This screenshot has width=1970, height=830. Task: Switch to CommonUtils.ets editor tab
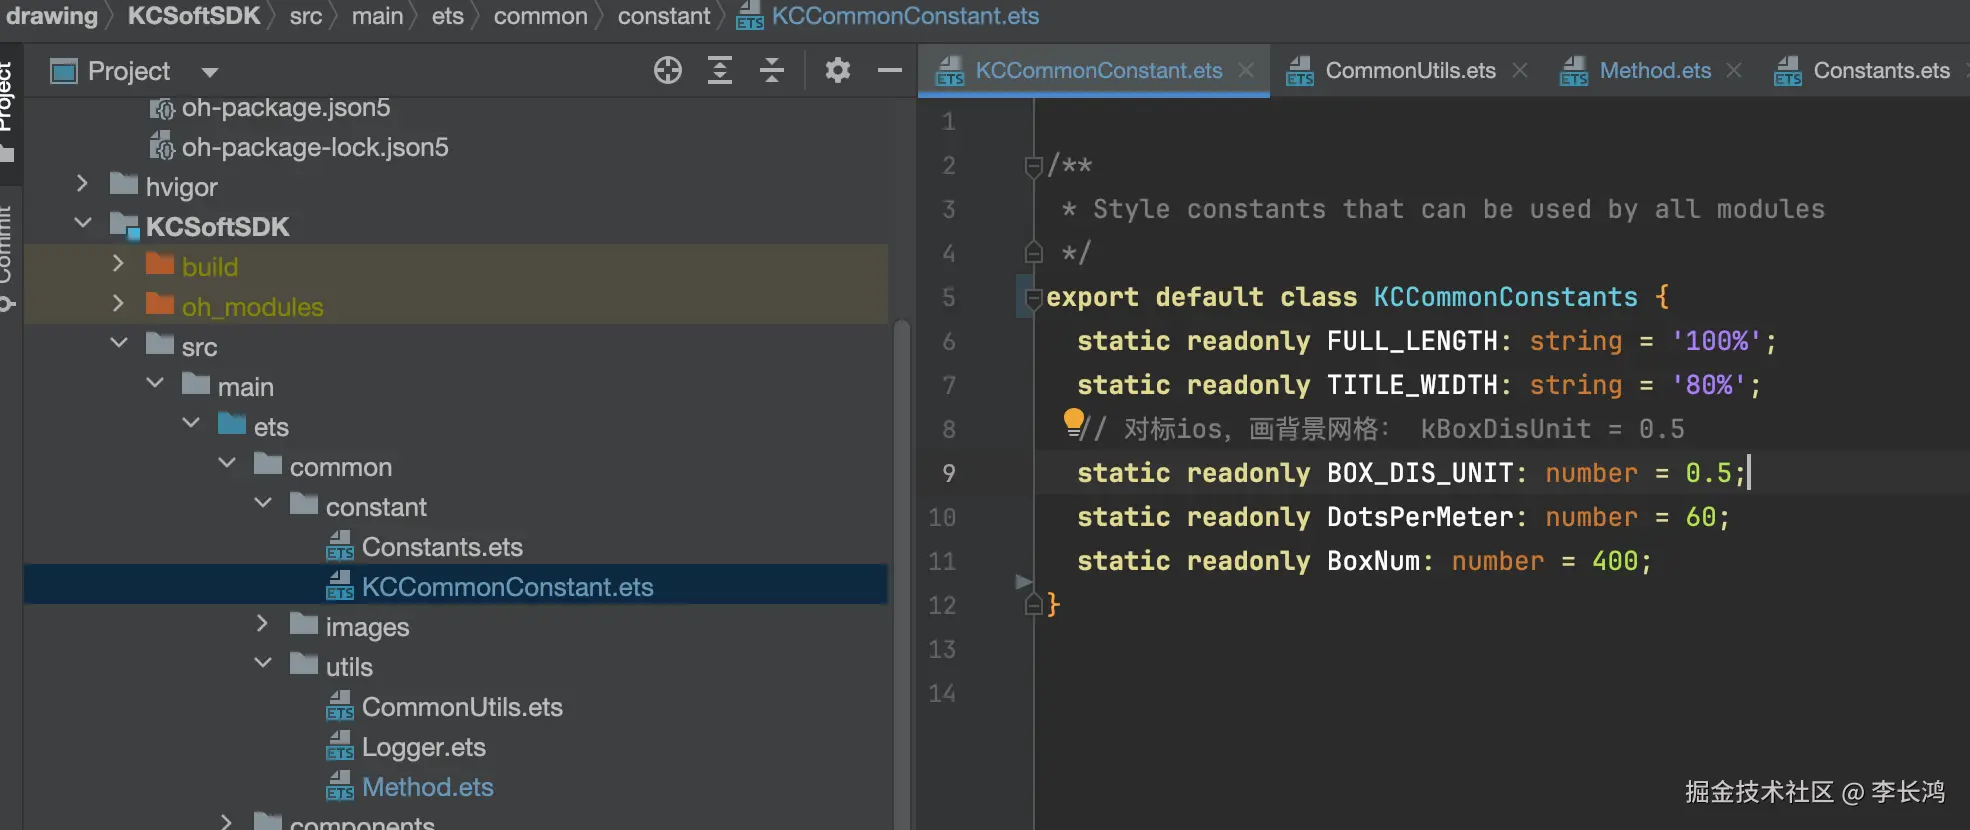click(1410, 70)
